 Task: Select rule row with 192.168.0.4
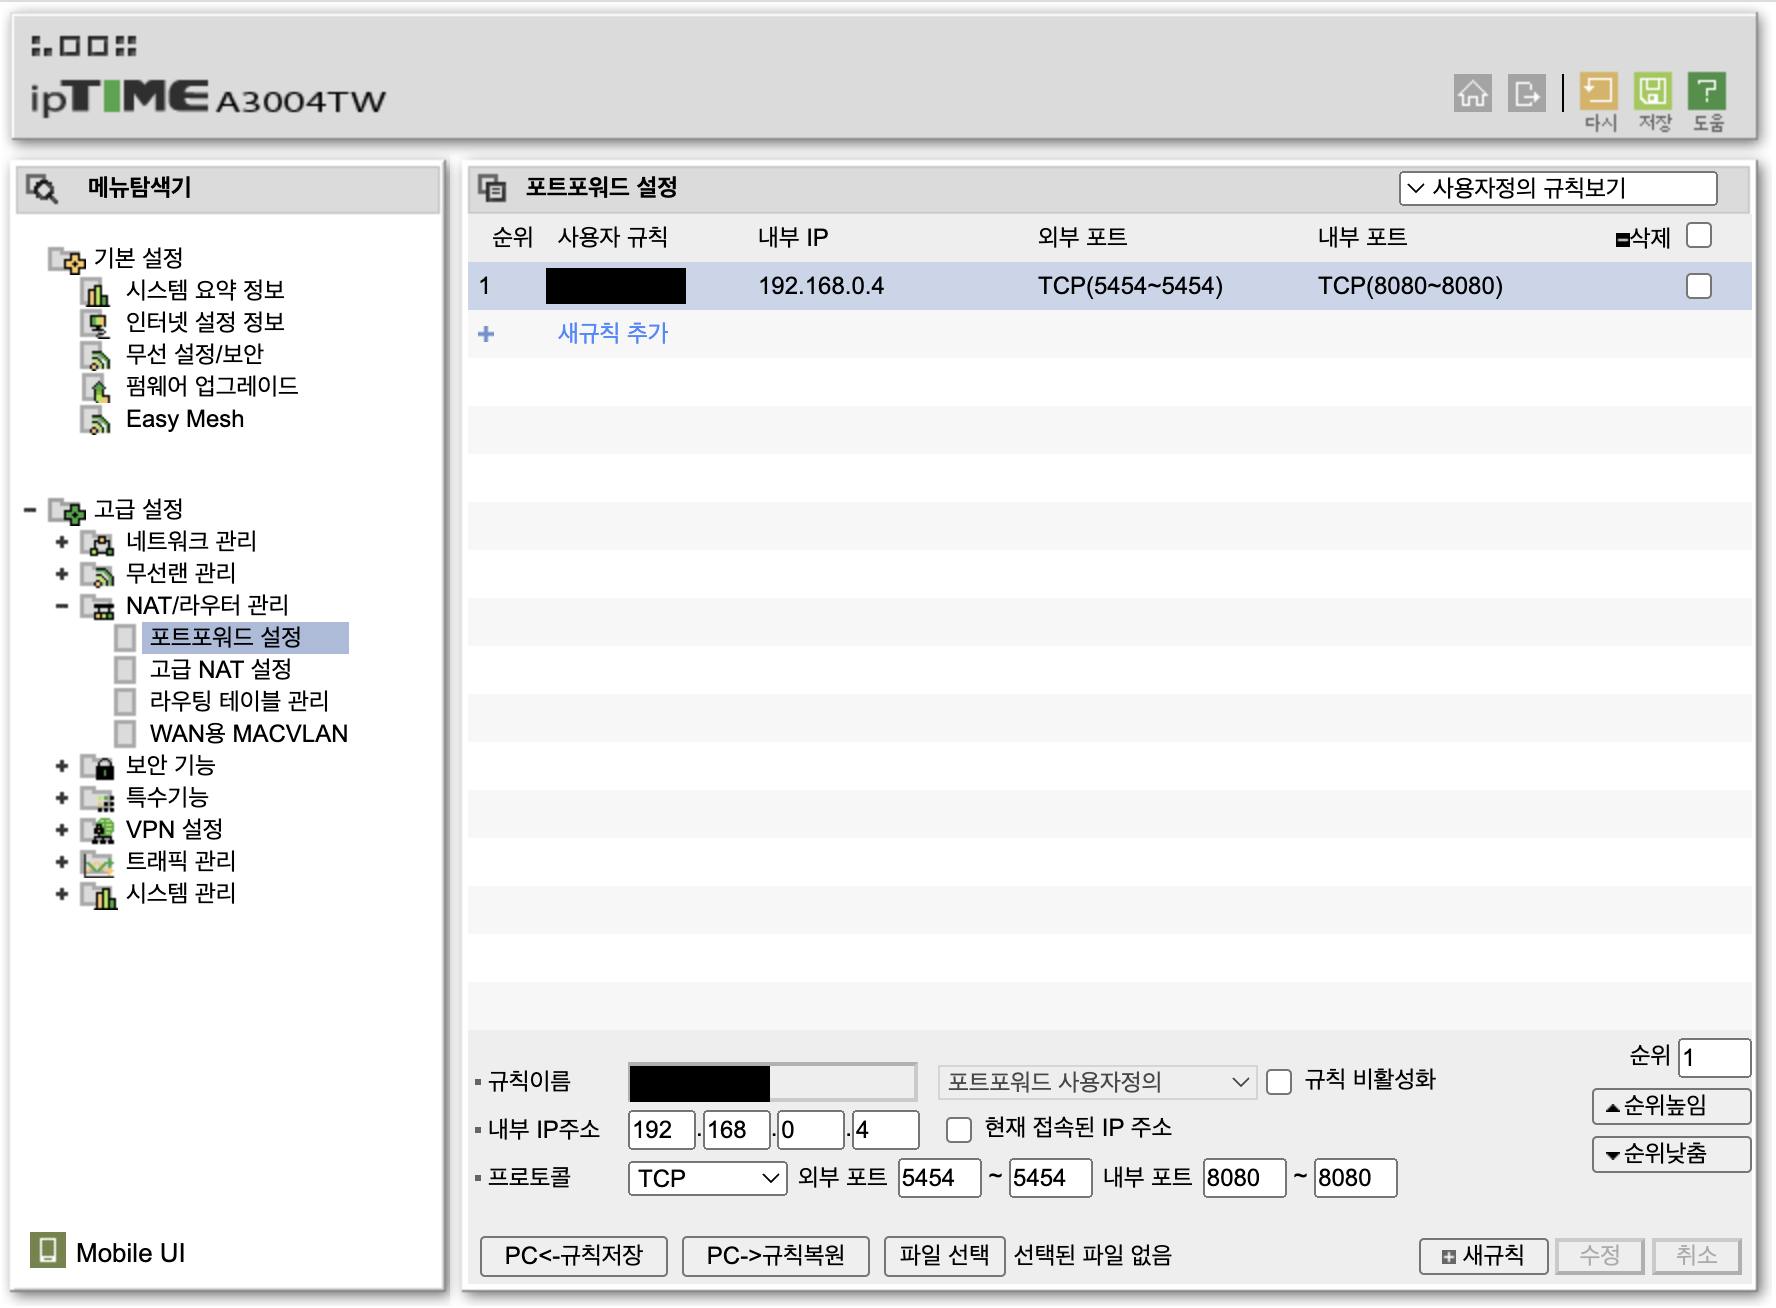1110,286
